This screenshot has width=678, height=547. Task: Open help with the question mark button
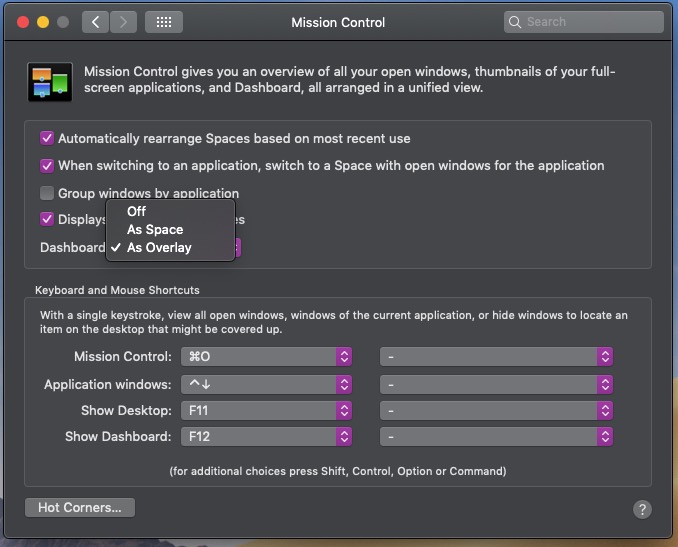642,509
